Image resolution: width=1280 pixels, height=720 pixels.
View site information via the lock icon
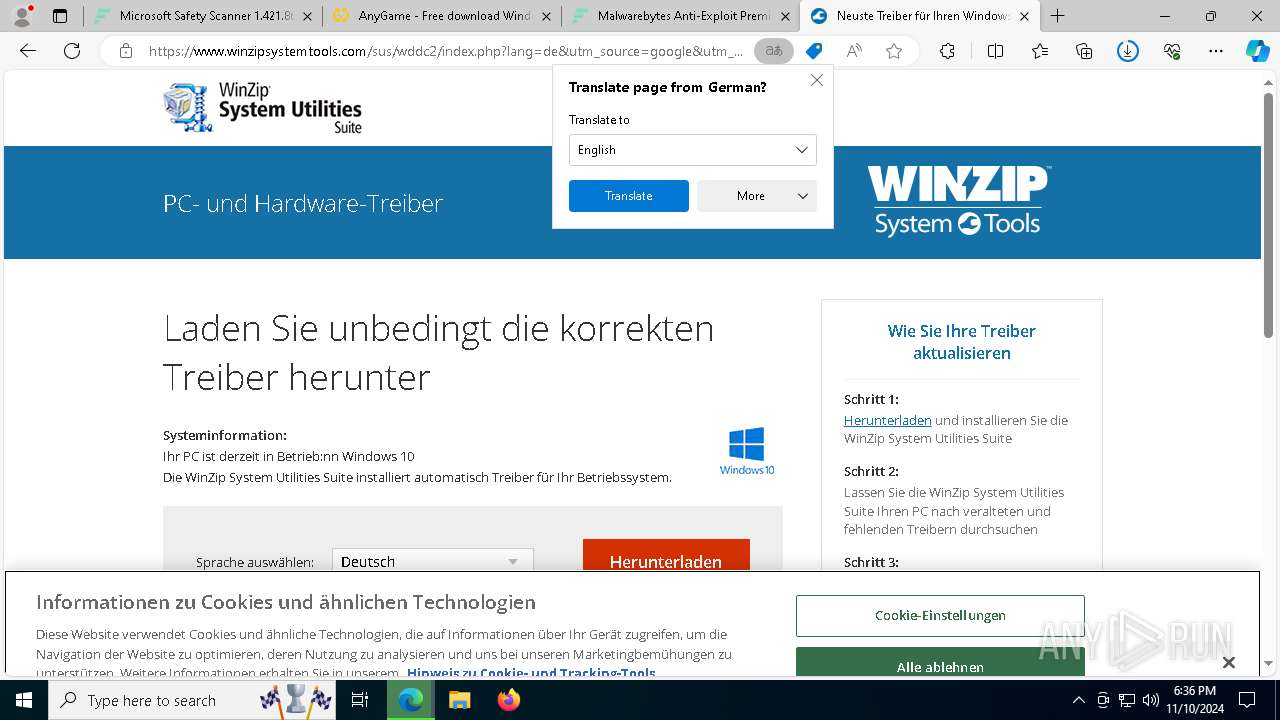pos(125,51)
